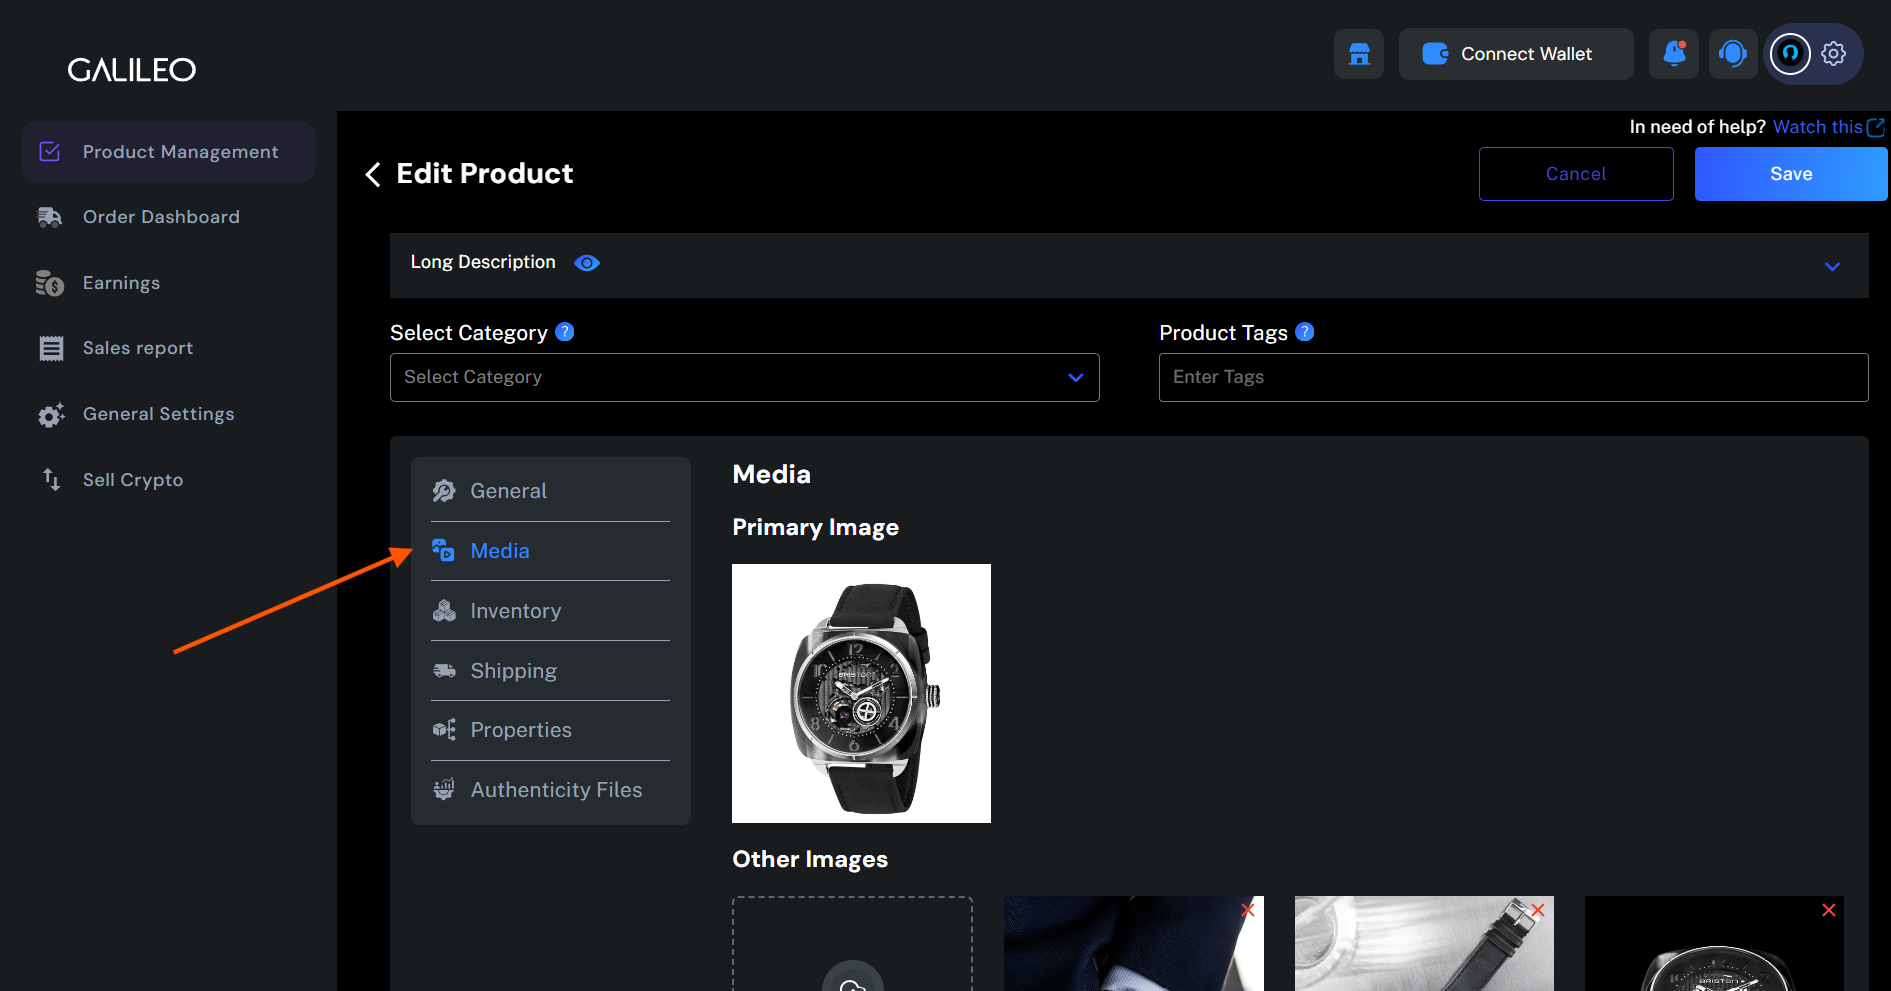This screenshot has height=991, width=1891.
Task: Click the Shipping truck icon
Action: pyautogui.click(x=444, y=670)
